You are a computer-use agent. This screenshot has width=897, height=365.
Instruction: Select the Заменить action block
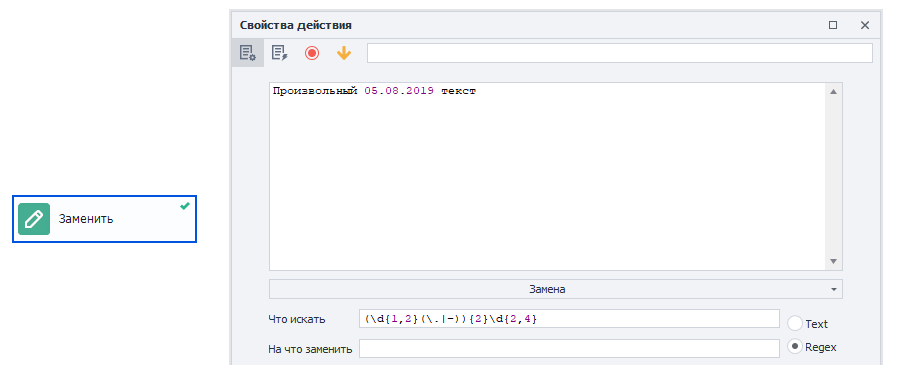coord(105,219)
